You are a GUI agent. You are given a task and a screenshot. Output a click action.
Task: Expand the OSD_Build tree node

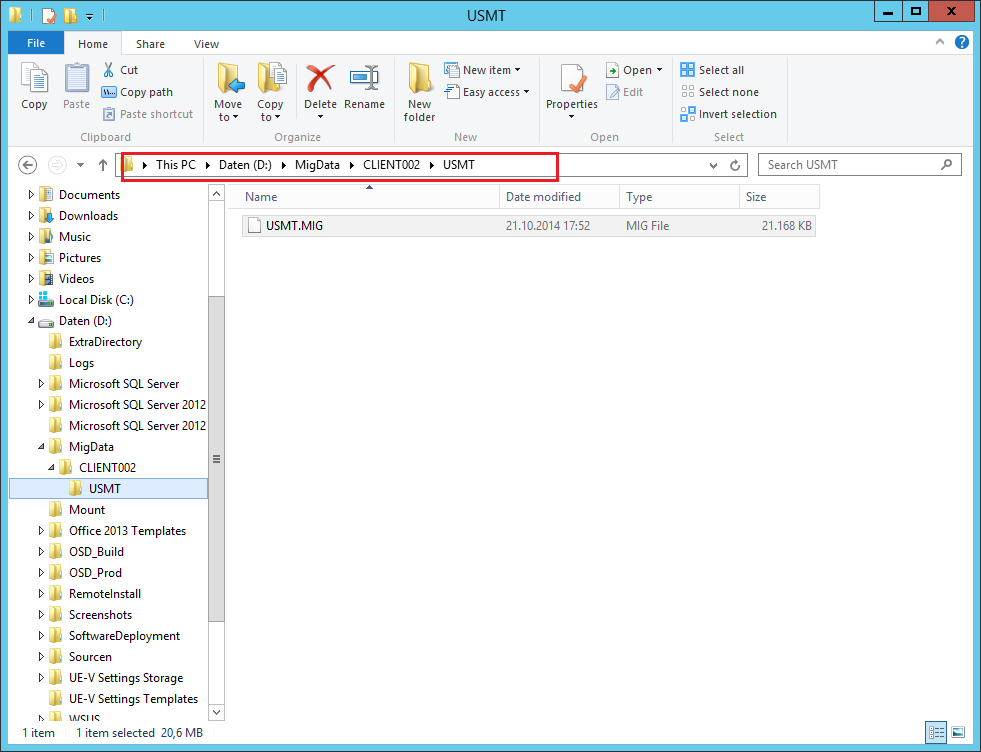(41, 552)
